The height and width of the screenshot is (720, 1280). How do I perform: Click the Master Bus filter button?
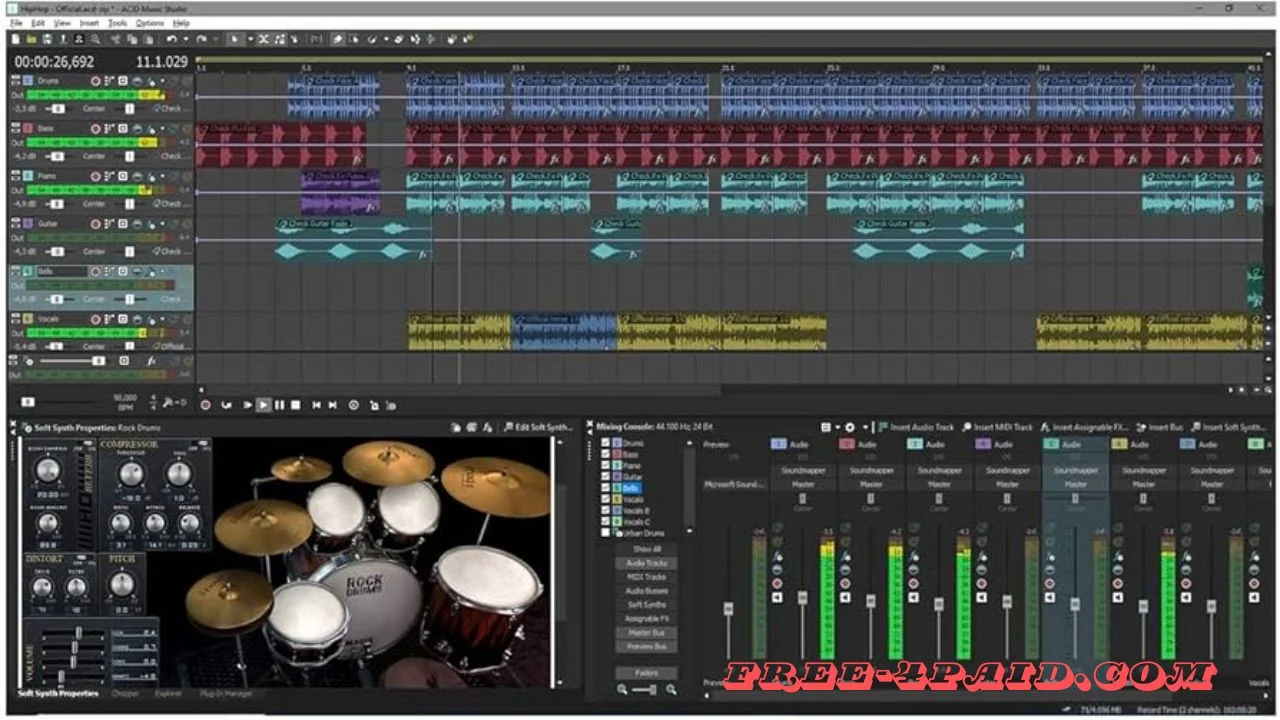point(647,633)
